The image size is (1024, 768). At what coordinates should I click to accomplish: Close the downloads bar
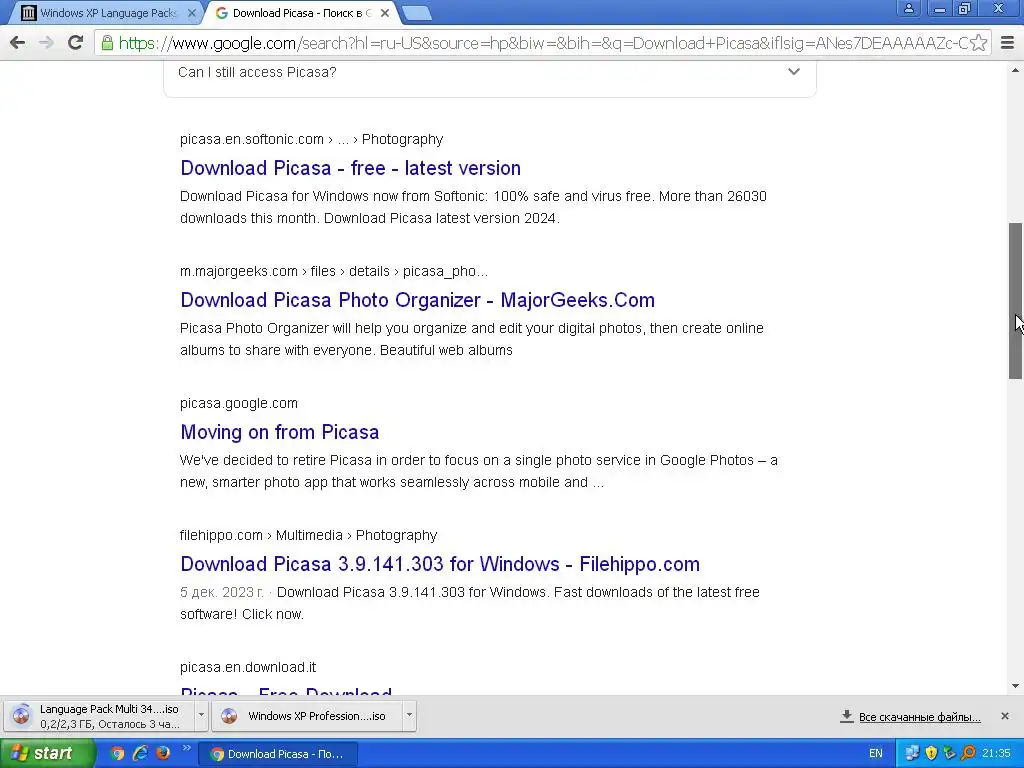coord(1004,716)
